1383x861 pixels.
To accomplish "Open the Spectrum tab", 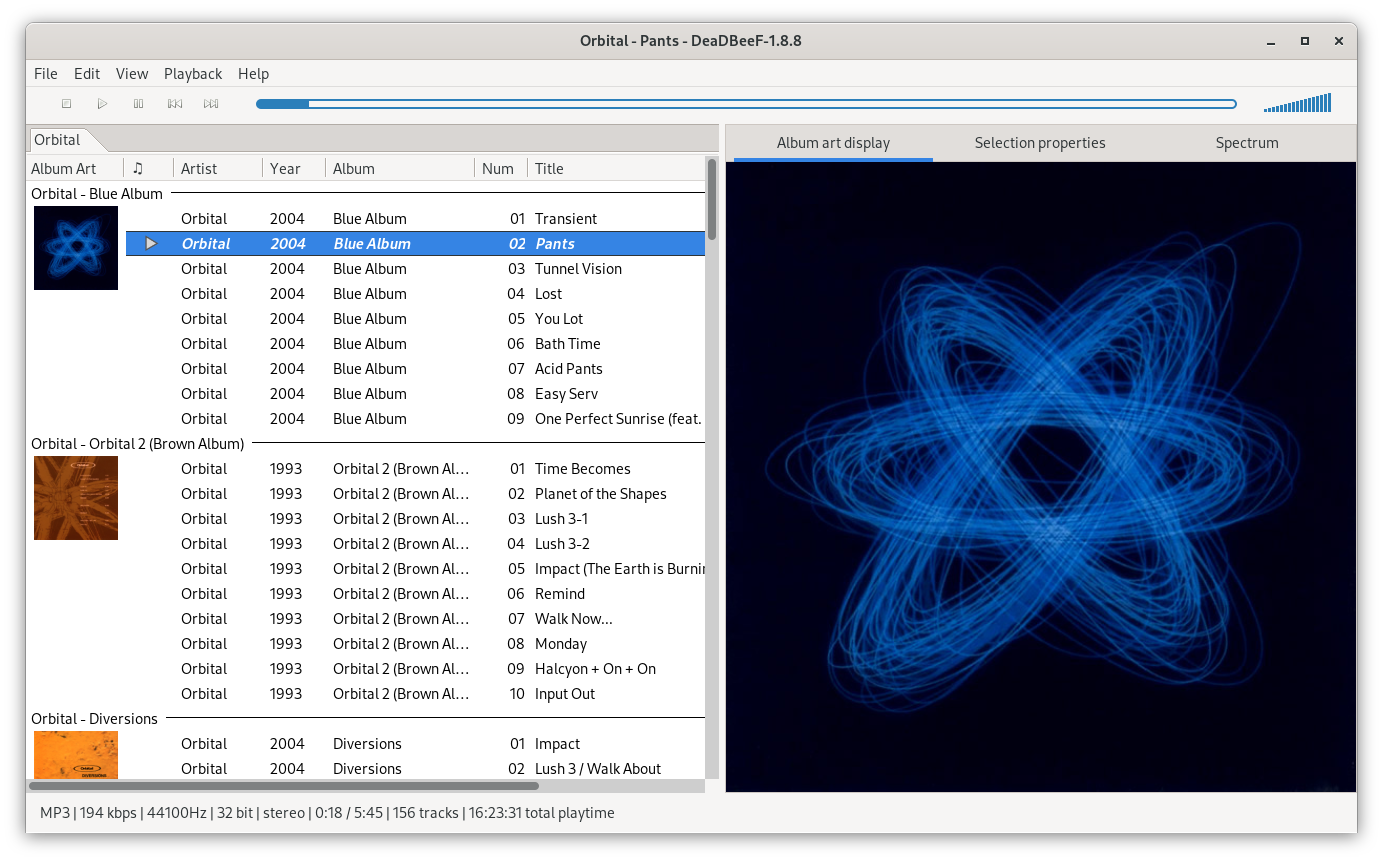I will (1246, 143).
